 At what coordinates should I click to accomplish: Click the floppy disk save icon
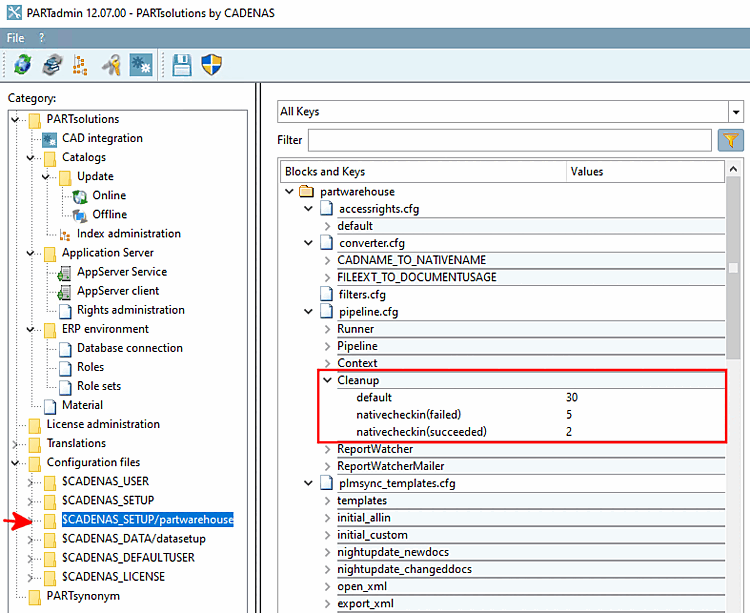[182, 65]
